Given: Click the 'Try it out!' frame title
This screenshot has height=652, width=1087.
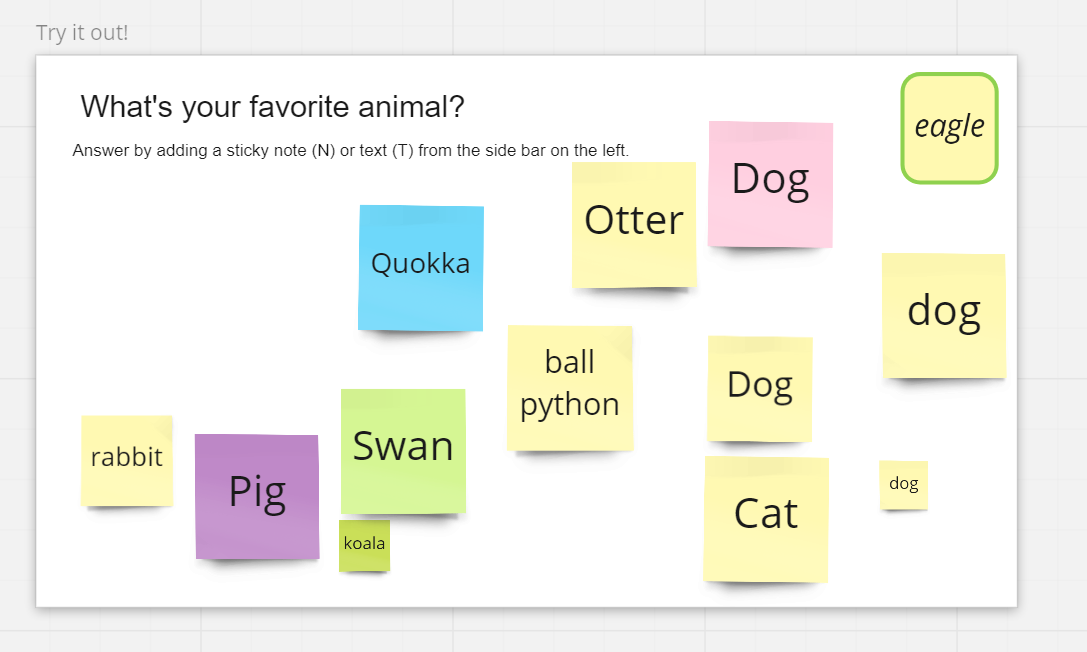Looking at the screenshot, I should tap(82, 33).
